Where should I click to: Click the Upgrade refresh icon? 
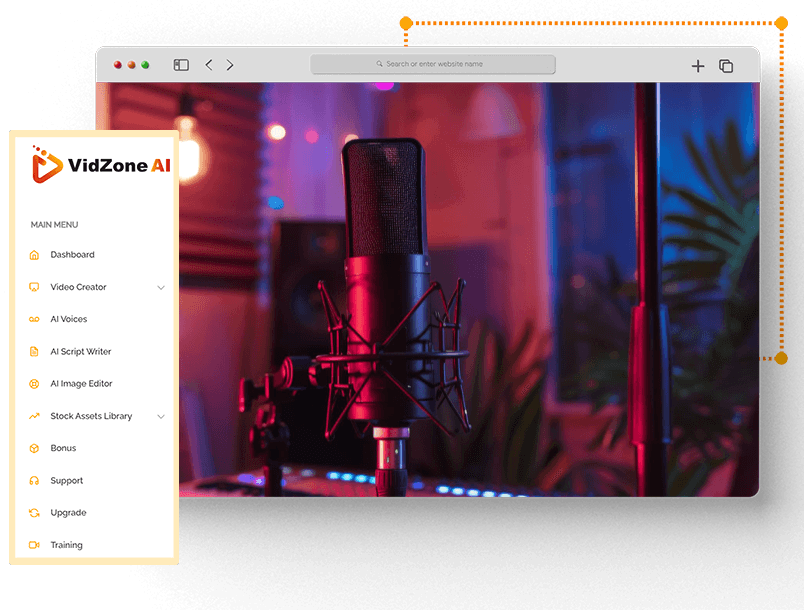pos(34,513)
